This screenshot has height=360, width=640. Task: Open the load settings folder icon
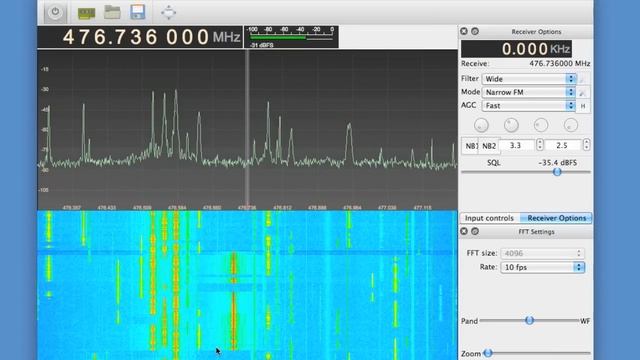[112, 12]
